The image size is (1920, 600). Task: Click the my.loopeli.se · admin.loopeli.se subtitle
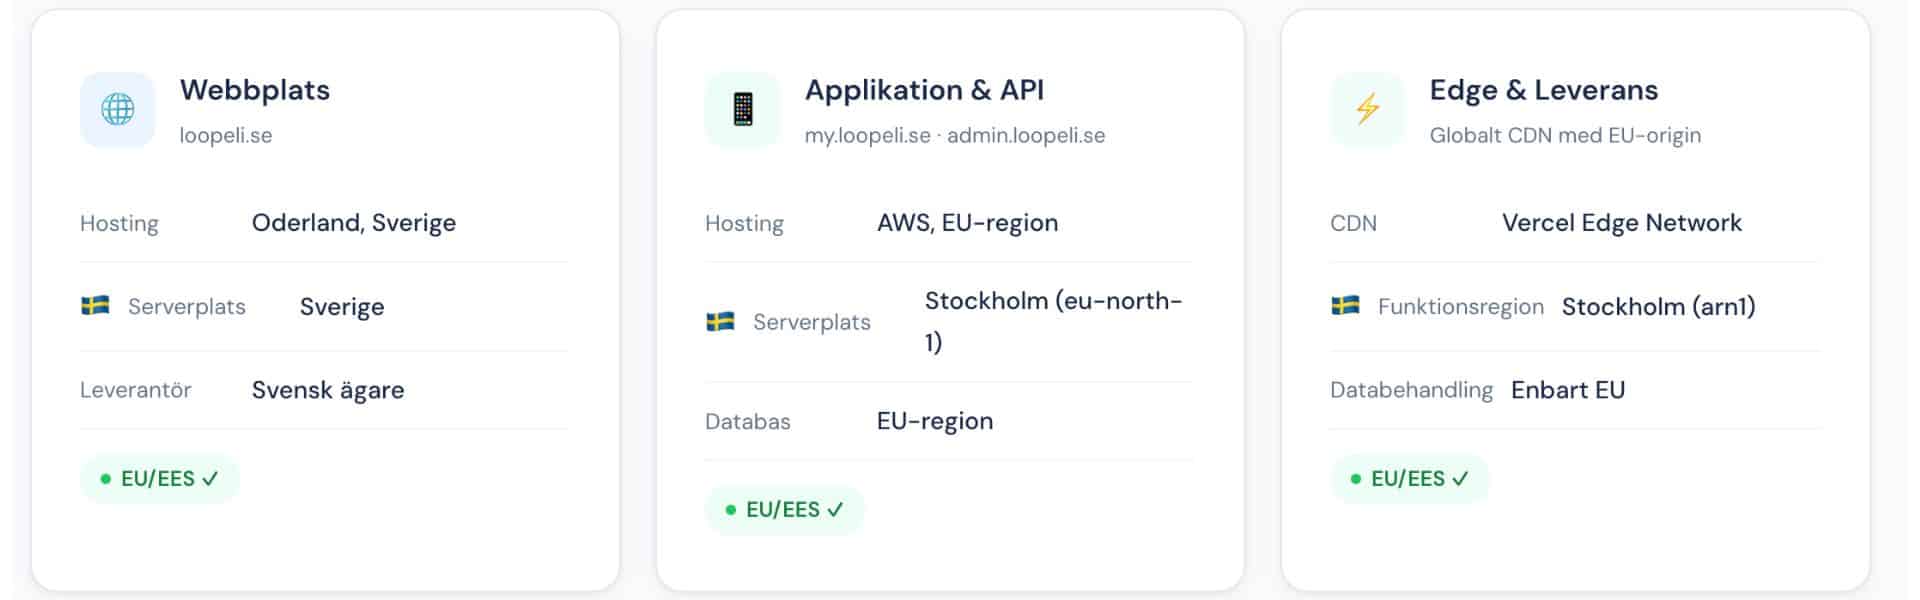[955, 136]
